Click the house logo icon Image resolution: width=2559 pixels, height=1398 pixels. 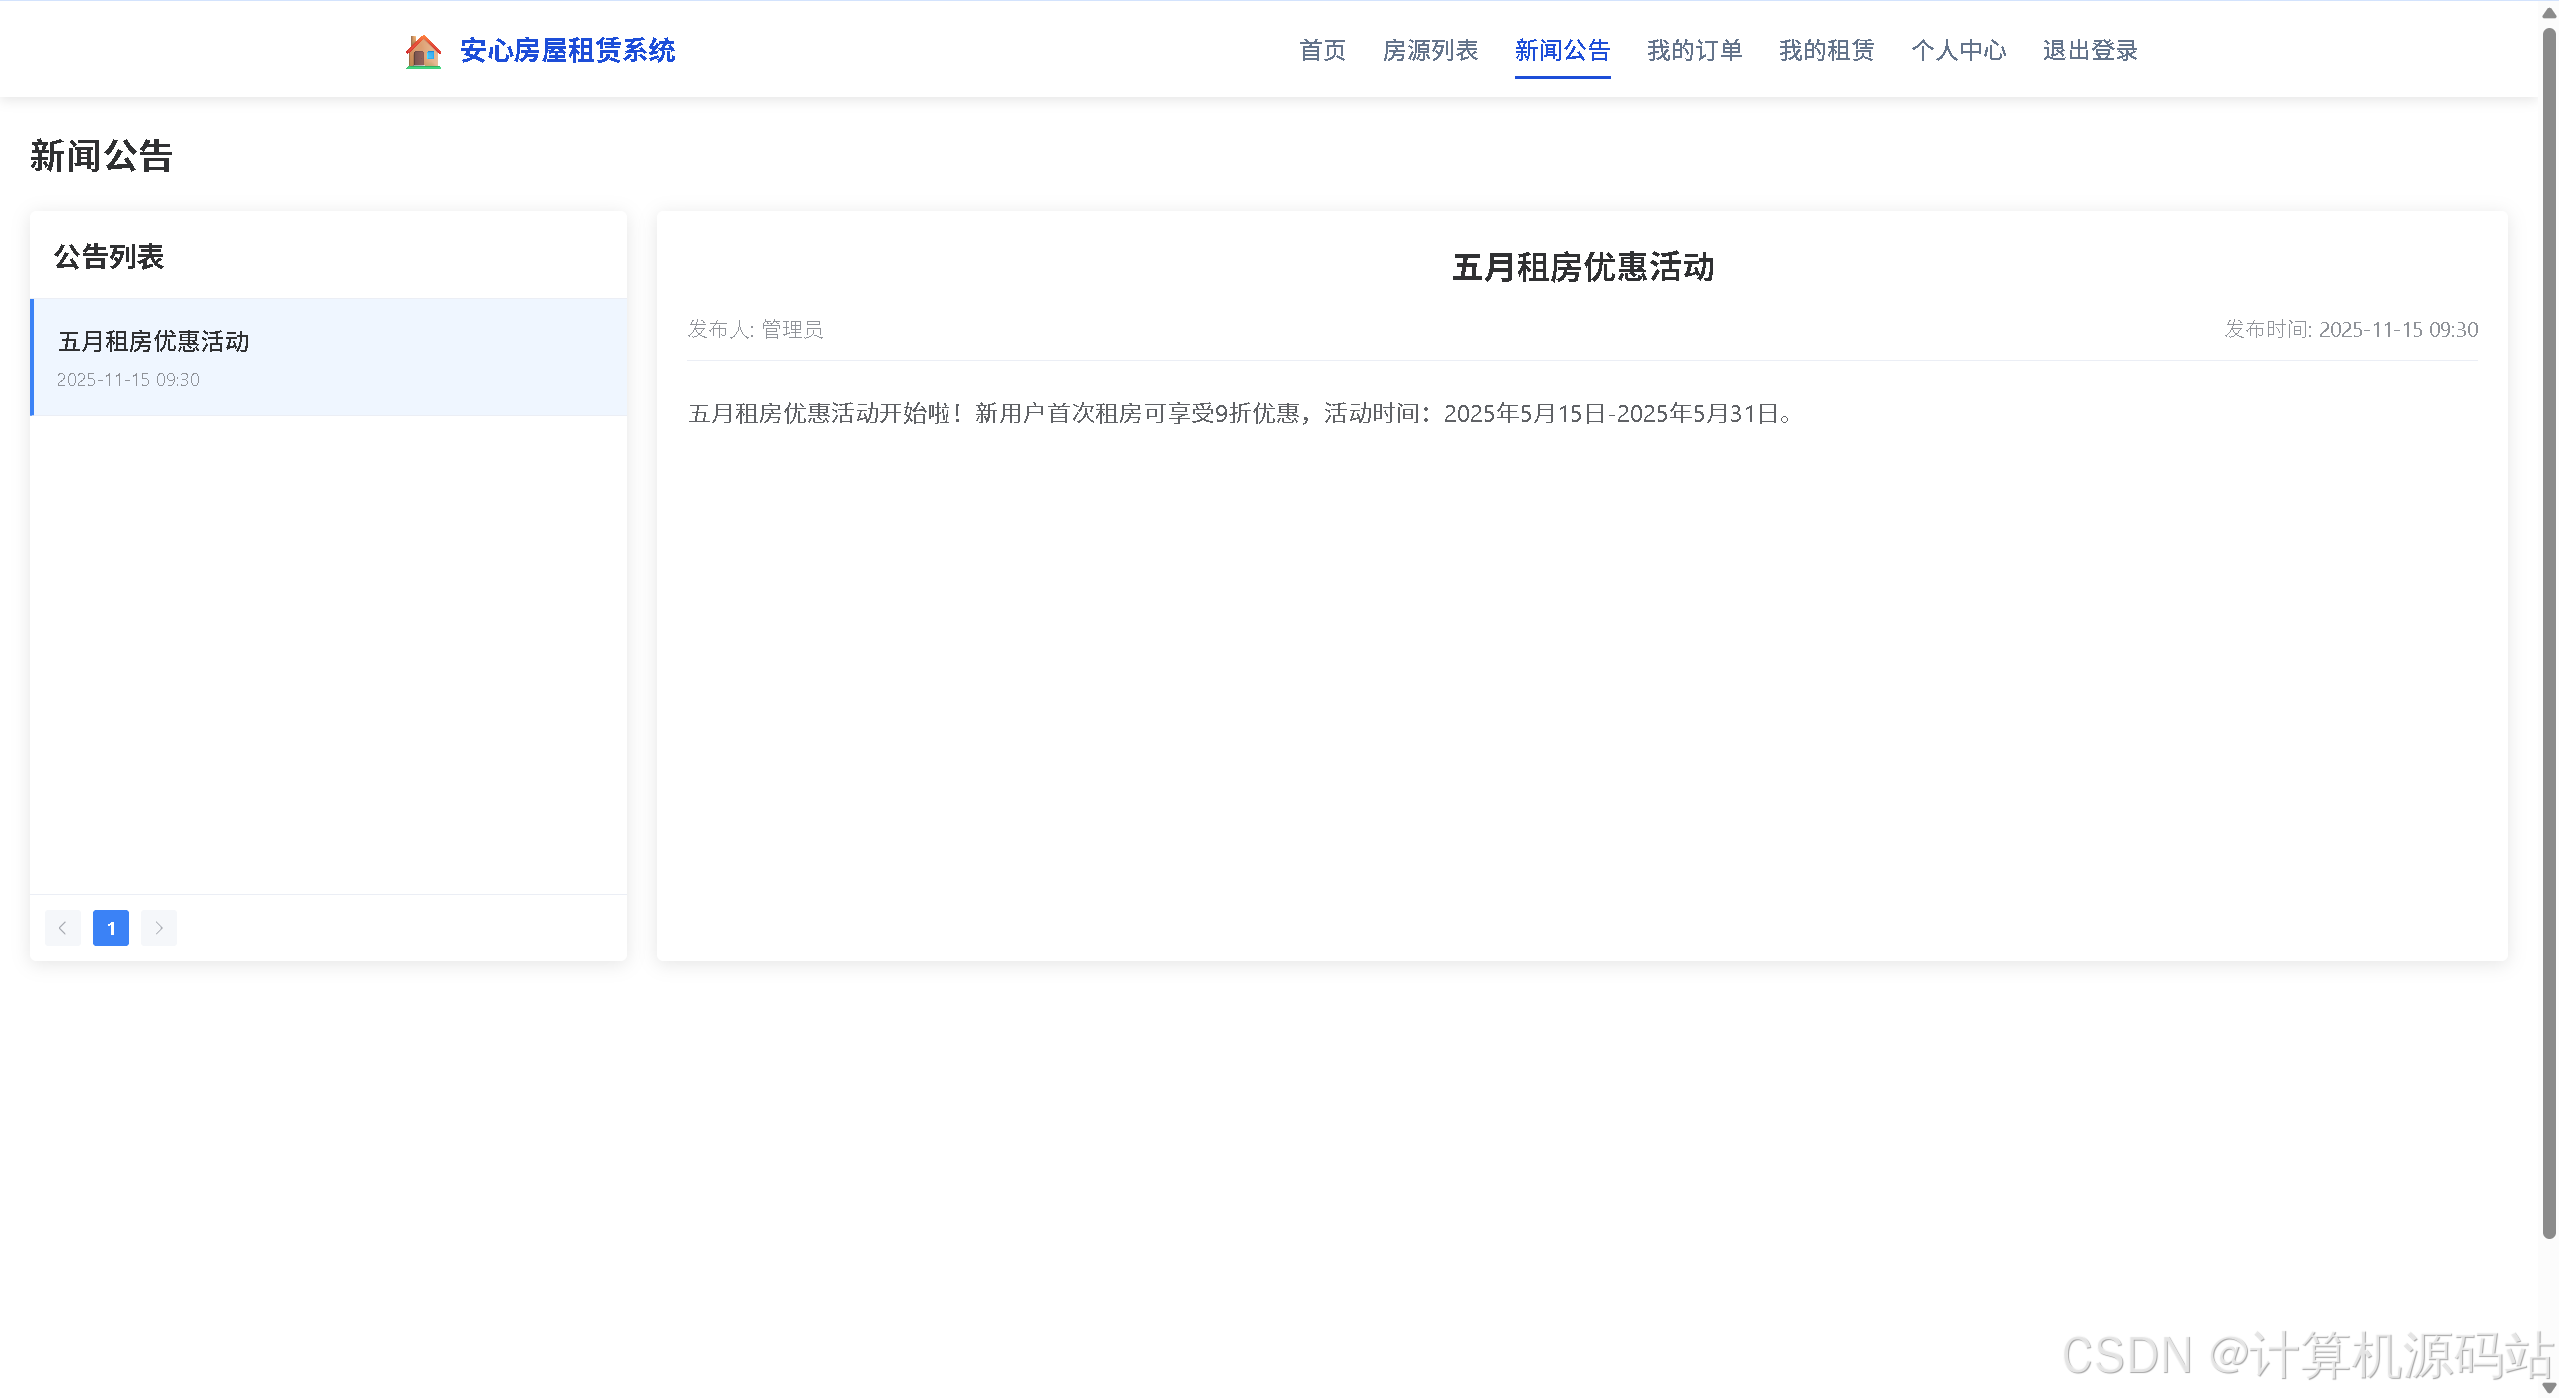point(423,51)
